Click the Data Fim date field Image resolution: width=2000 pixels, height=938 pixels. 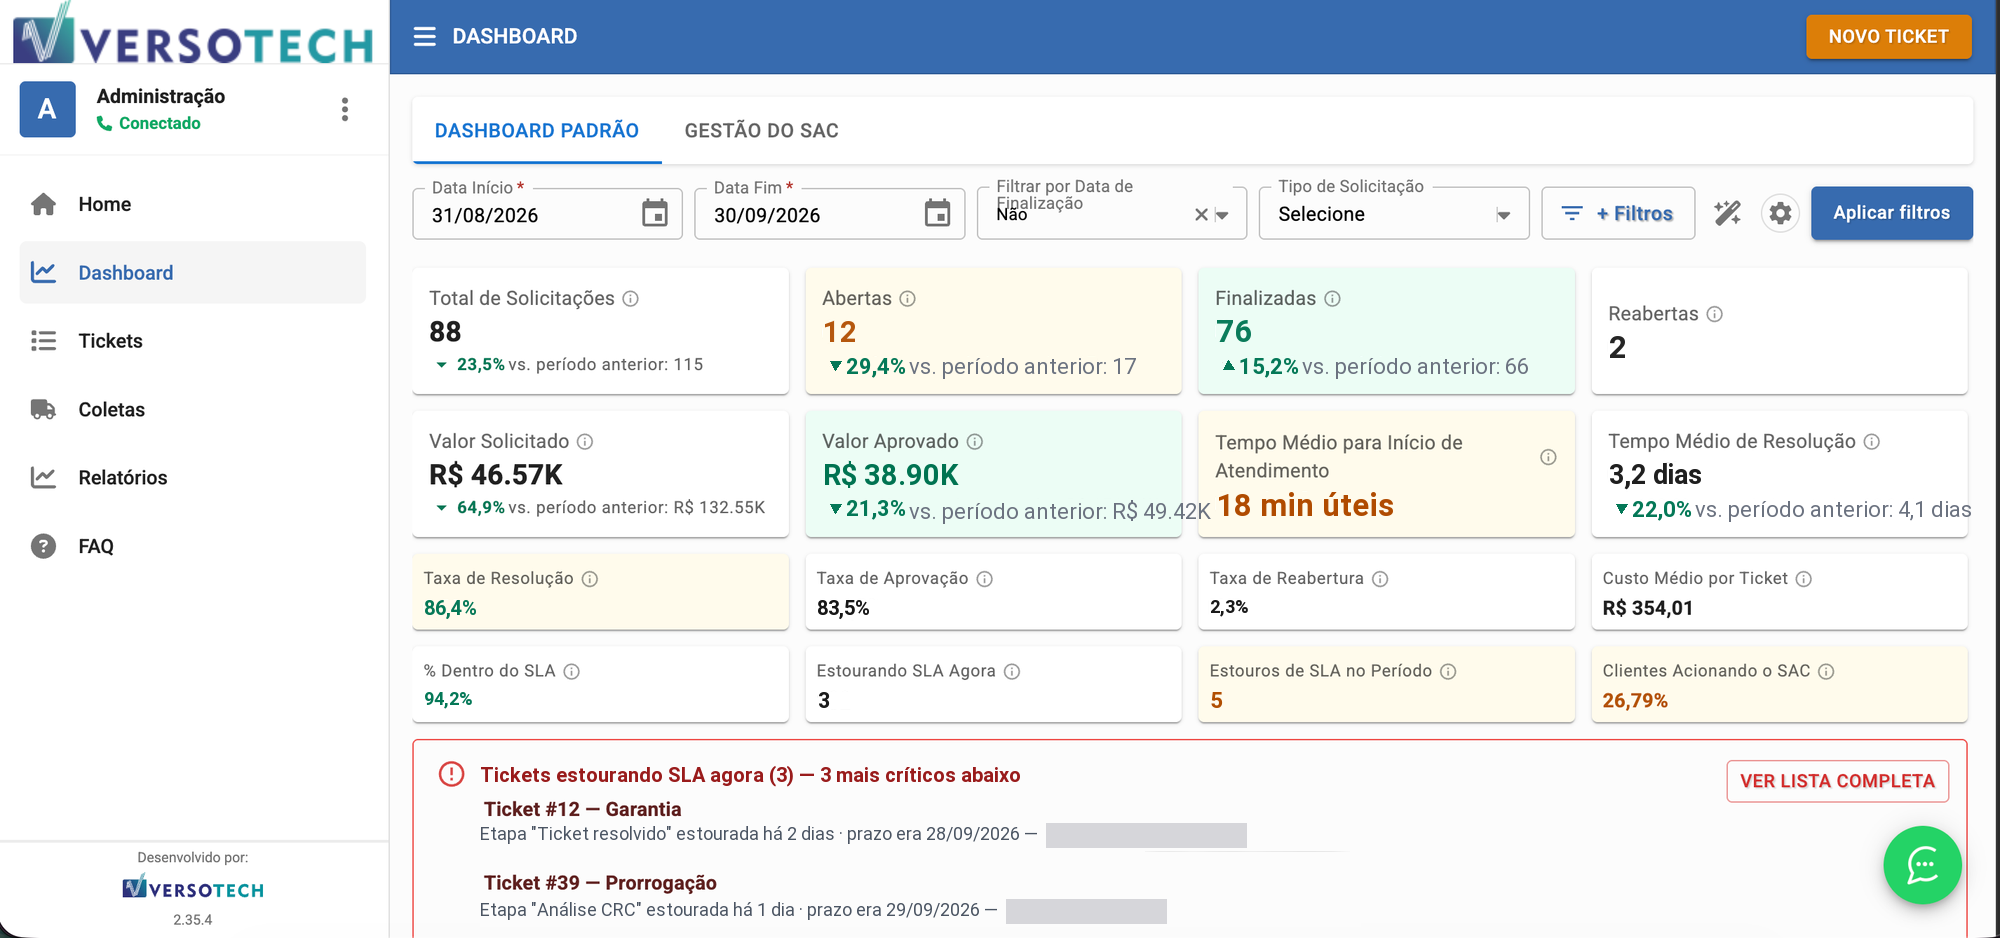pos(829,214)
